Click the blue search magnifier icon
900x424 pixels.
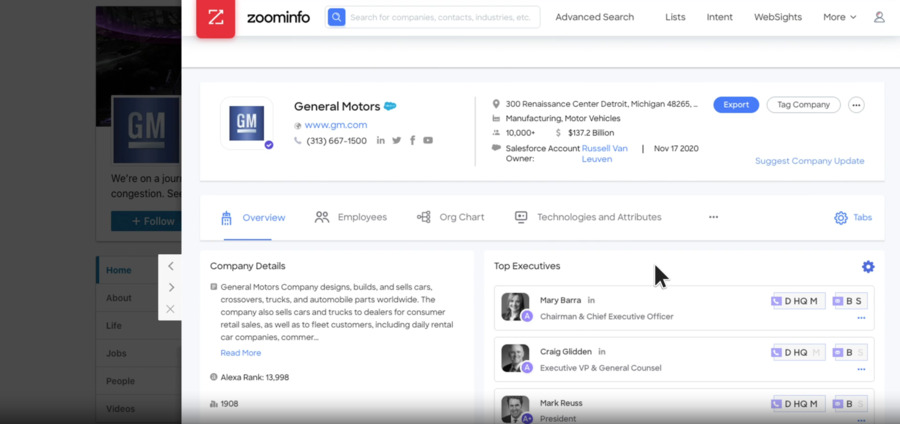click(x=336, y=17)
